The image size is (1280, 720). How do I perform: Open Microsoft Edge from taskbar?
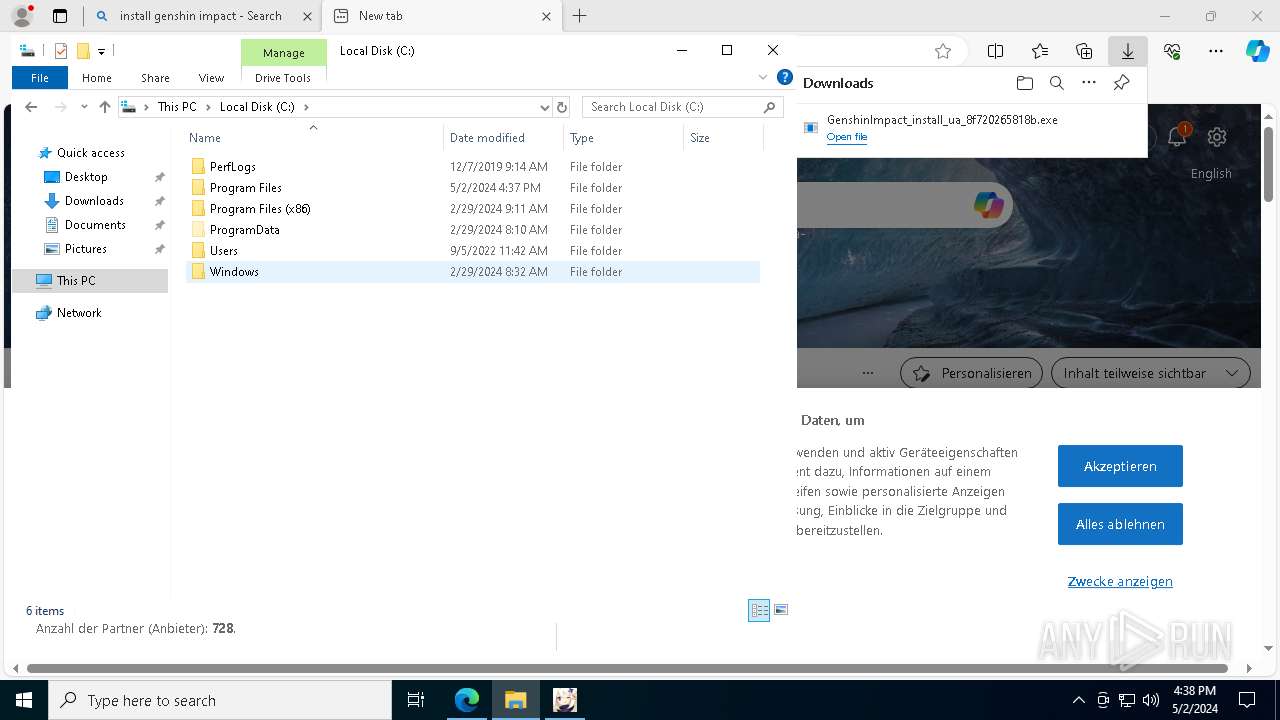coord(467,700)
